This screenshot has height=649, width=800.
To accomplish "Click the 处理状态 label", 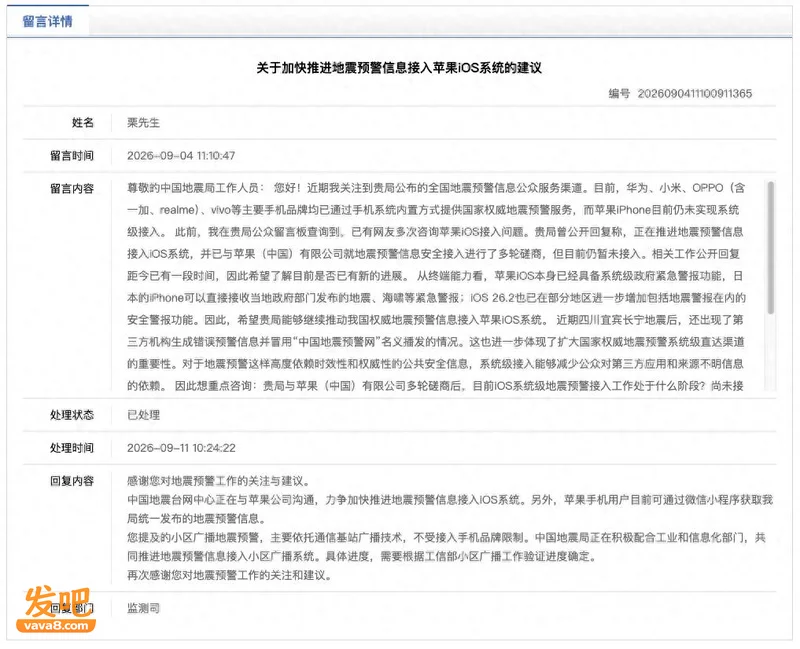I will pos(72,415).
